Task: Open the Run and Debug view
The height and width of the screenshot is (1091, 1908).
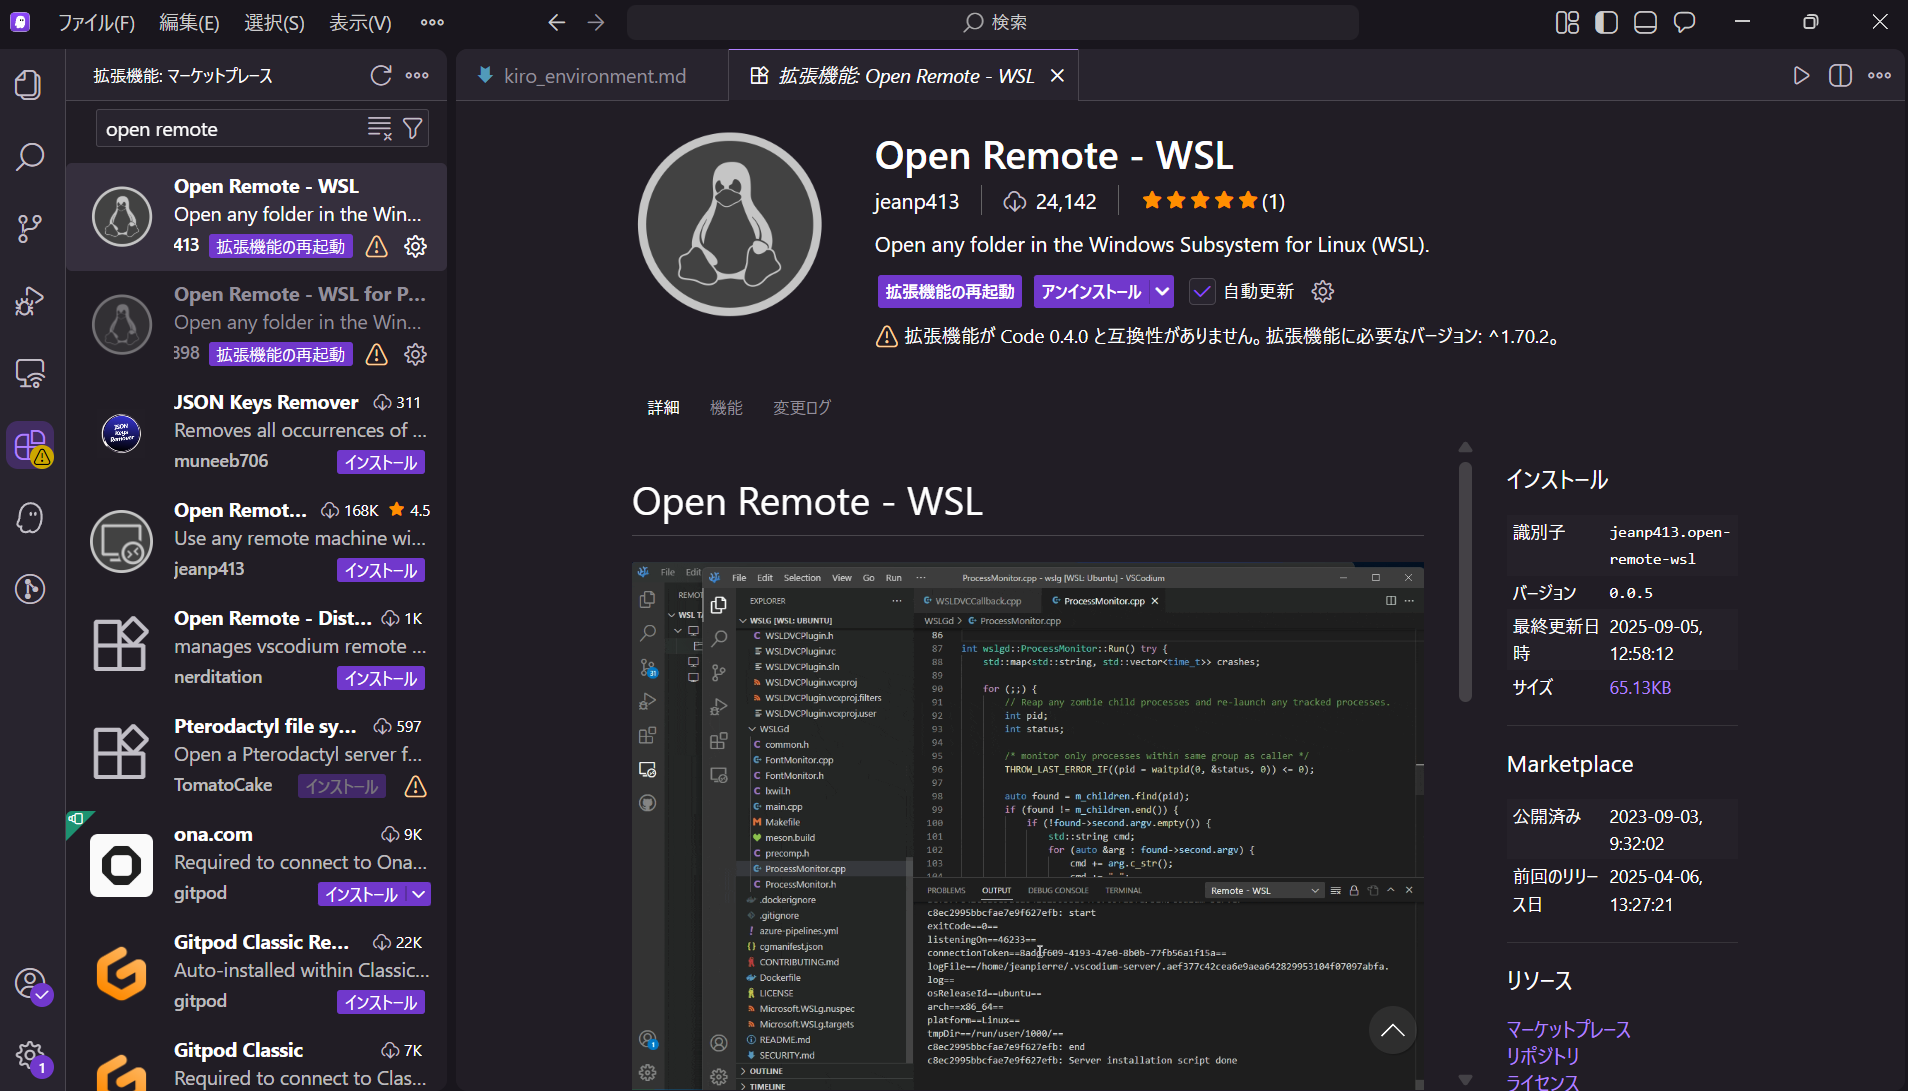Action: [x=30, y=301]
